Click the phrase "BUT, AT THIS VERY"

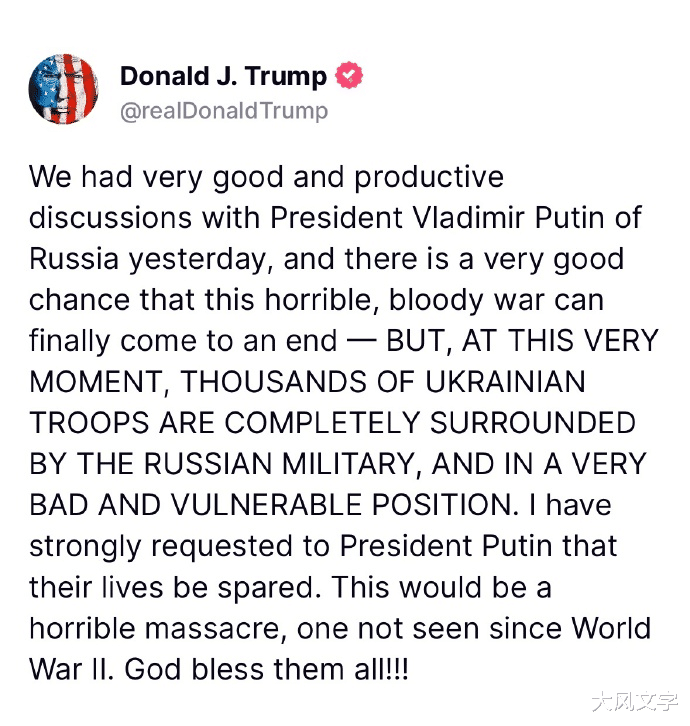click(x=522, y=341)
